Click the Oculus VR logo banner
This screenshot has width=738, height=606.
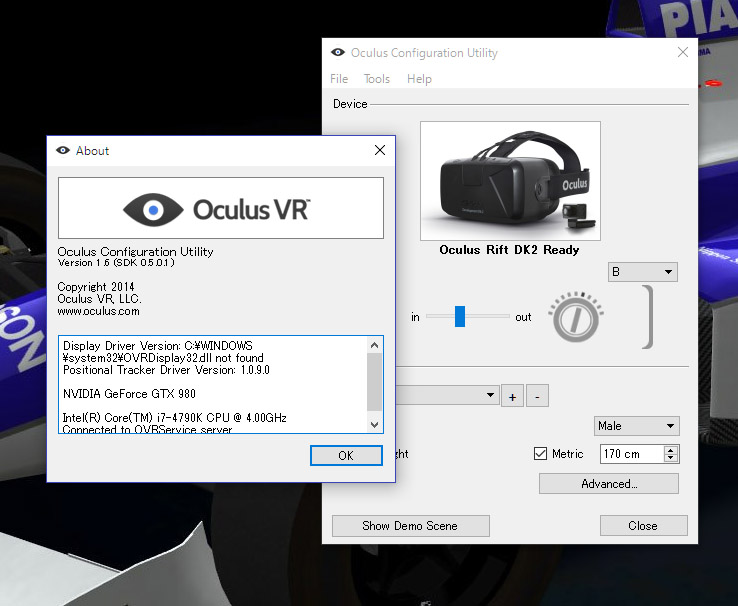pyautogui.click(x=221, y=208)
